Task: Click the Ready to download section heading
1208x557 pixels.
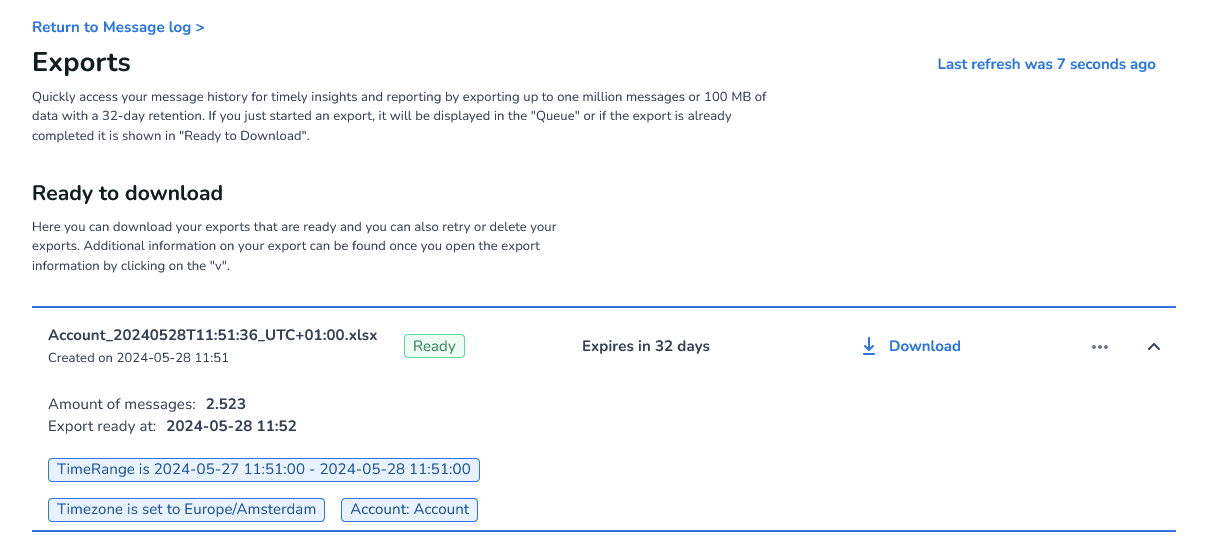Action: 127,193
